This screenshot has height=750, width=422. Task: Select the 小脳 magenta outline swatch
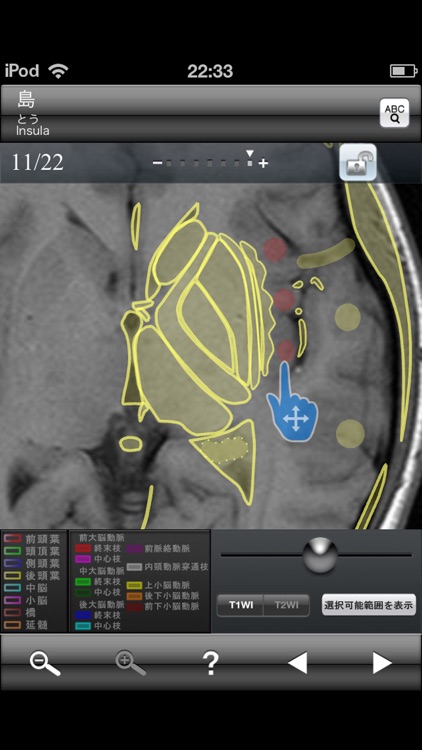coord(12,600)
